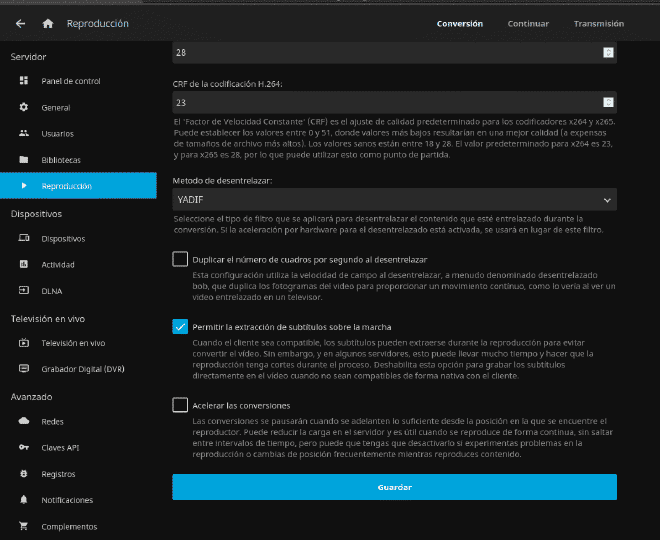Click the CRF de la codificación H.264 label
This screenshot has width=660, height=540.
pos(227,84)
